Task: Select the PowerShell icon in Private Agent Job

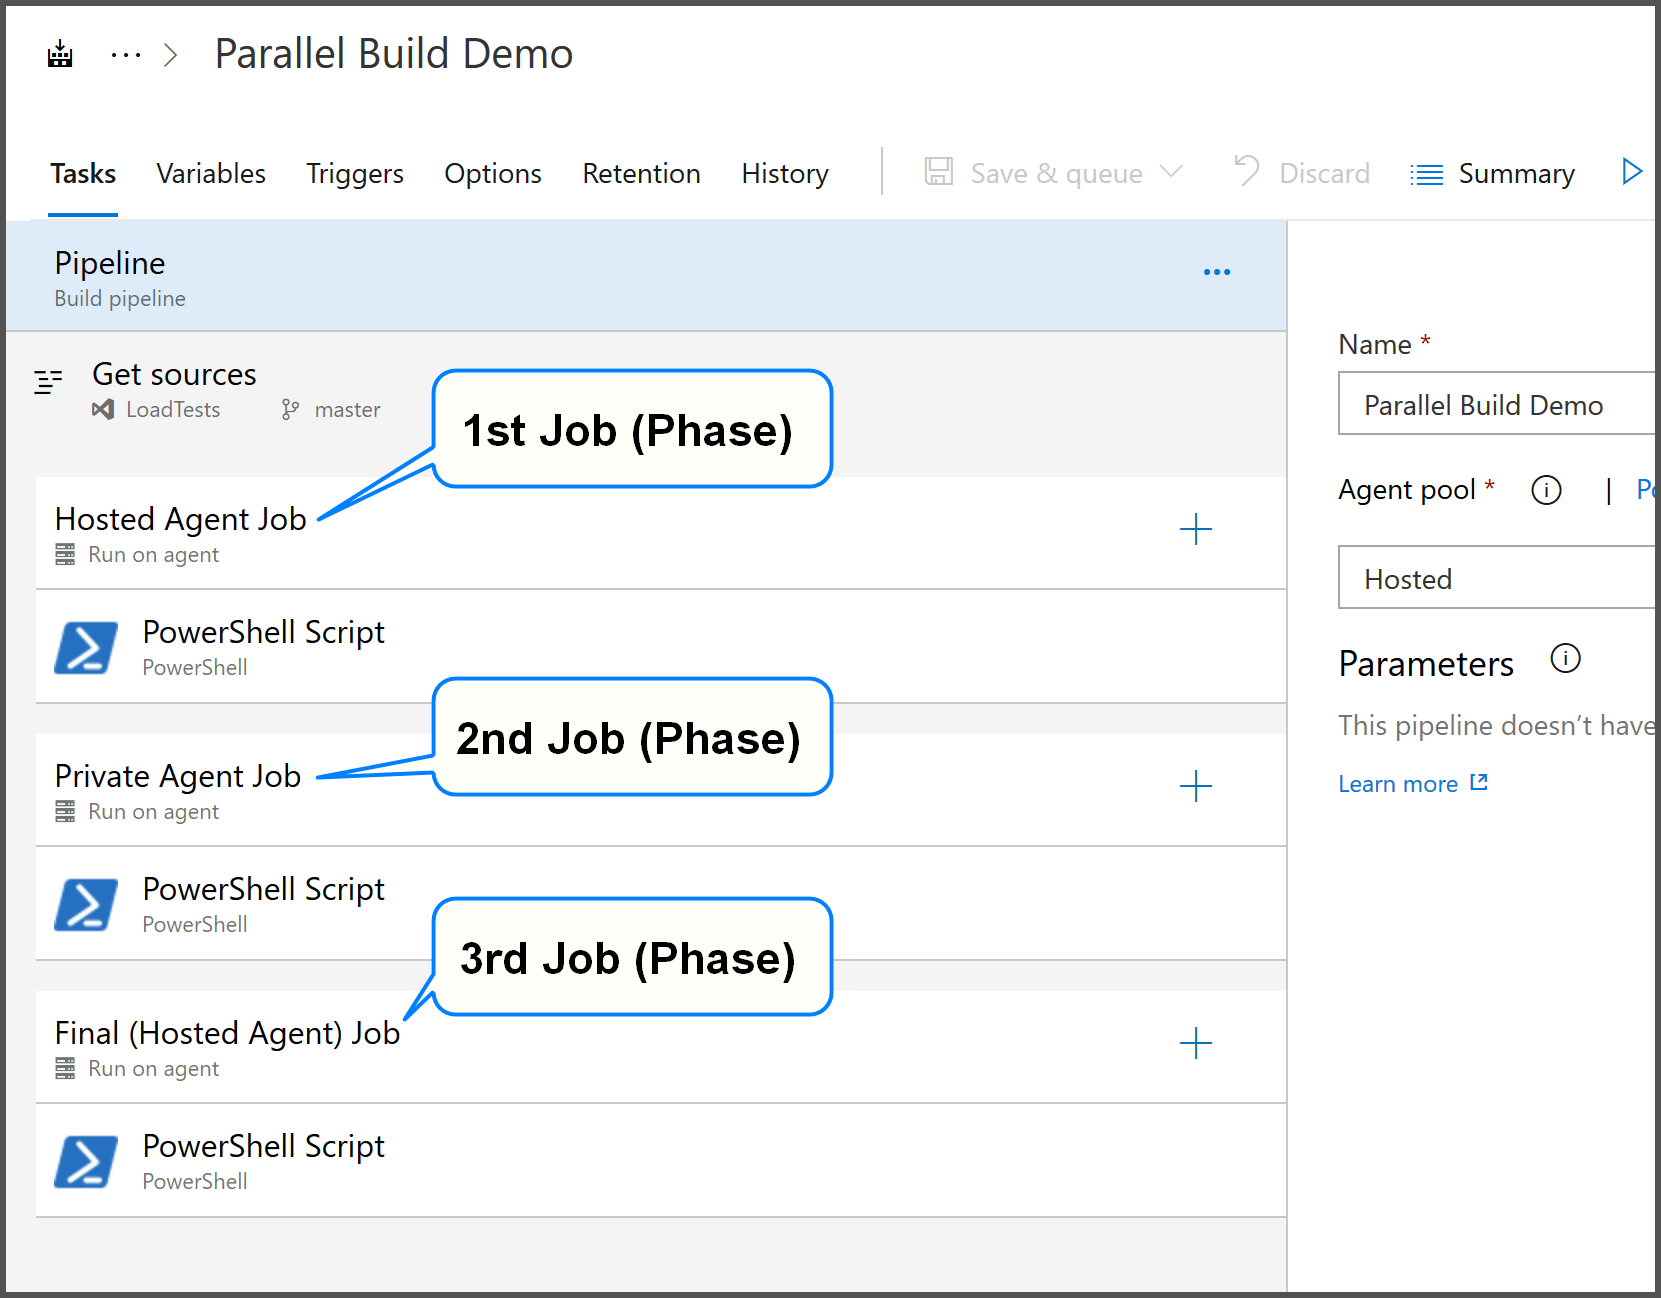Action: click(x=86, y=904)
